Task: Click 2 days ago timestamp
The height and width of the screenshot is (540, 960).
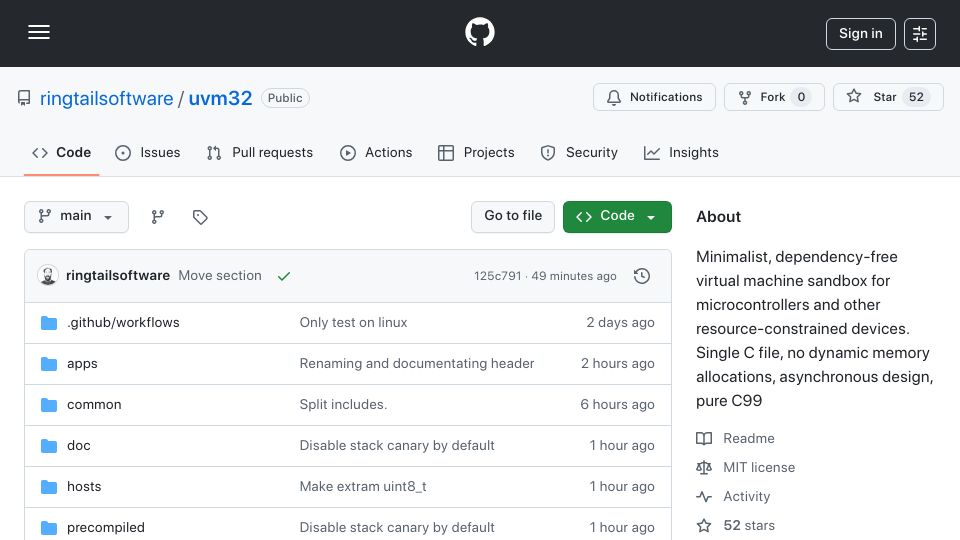Action: [620, 323]
